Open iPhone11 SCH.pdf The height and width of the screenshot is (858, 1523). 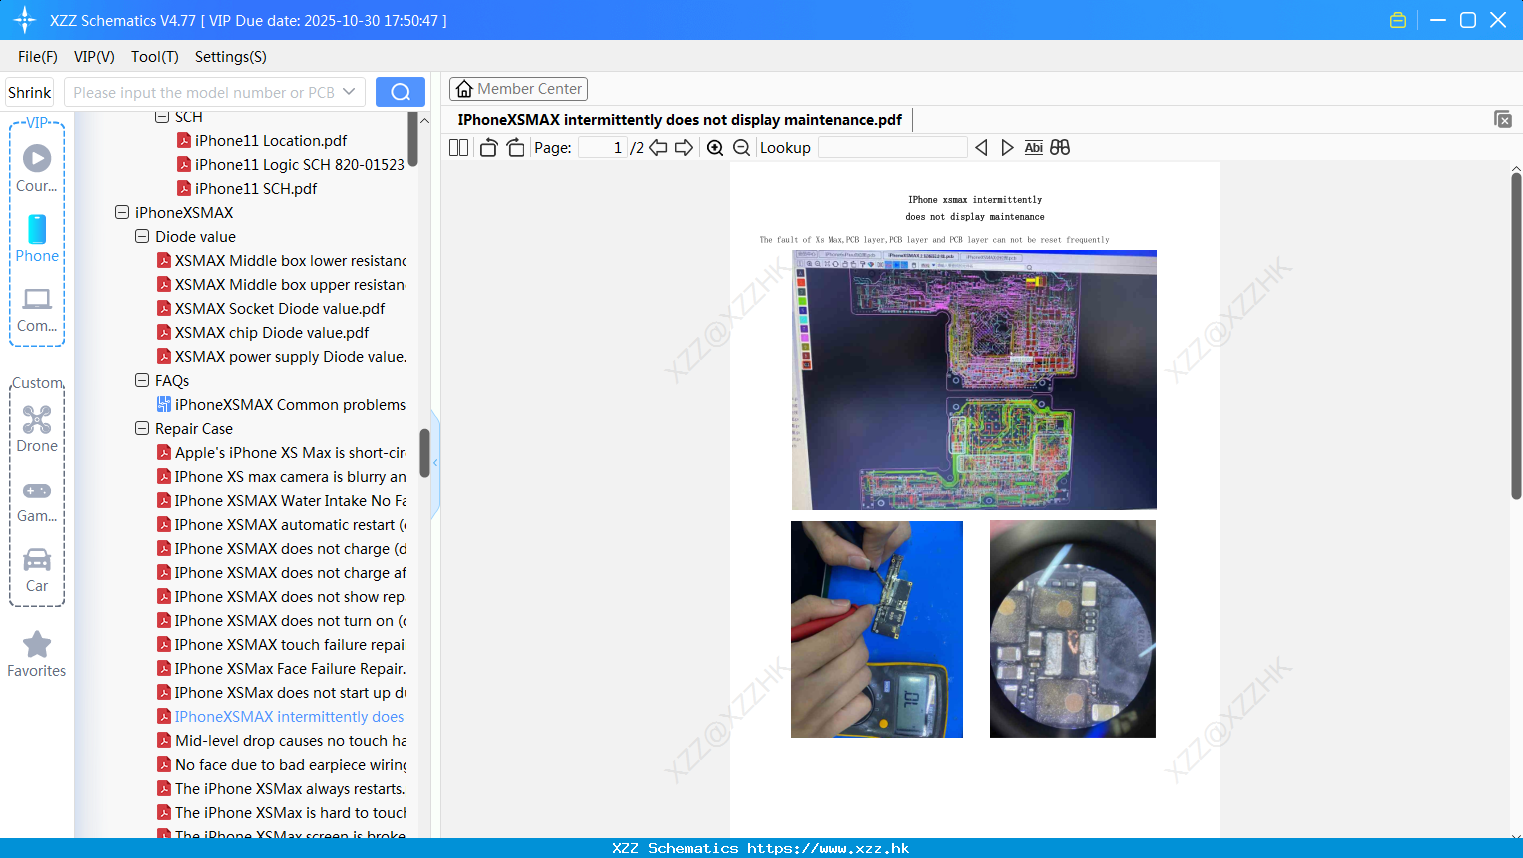[x=247, y=189]
